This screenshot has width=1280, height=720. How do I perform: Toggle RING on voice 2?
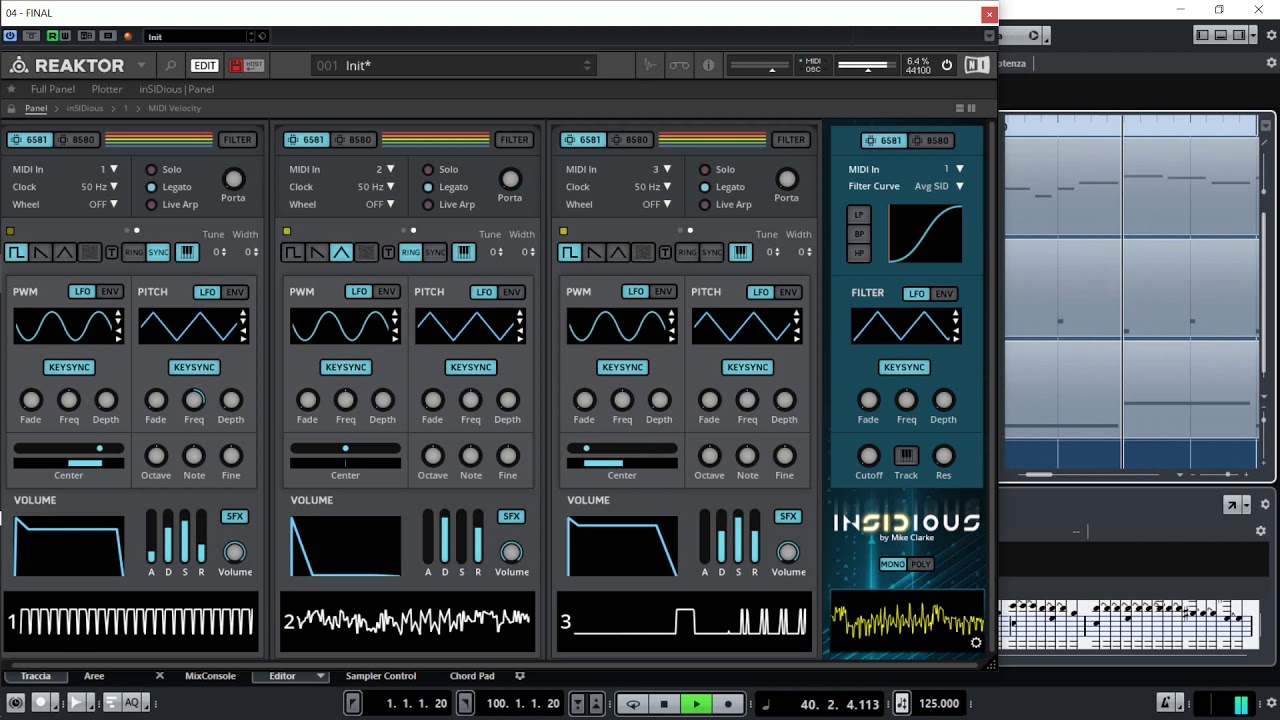click(x=410, y=252)
